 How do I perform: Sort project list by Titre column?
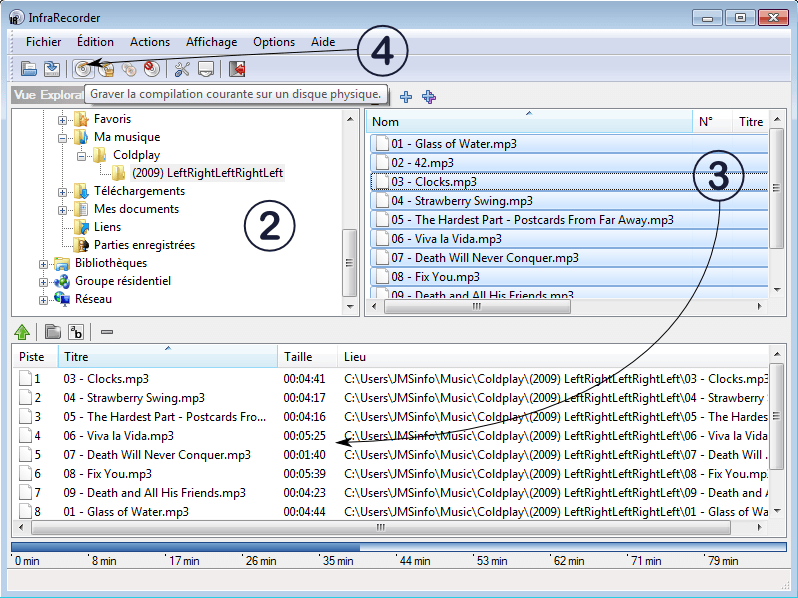(x=168, y=357)
